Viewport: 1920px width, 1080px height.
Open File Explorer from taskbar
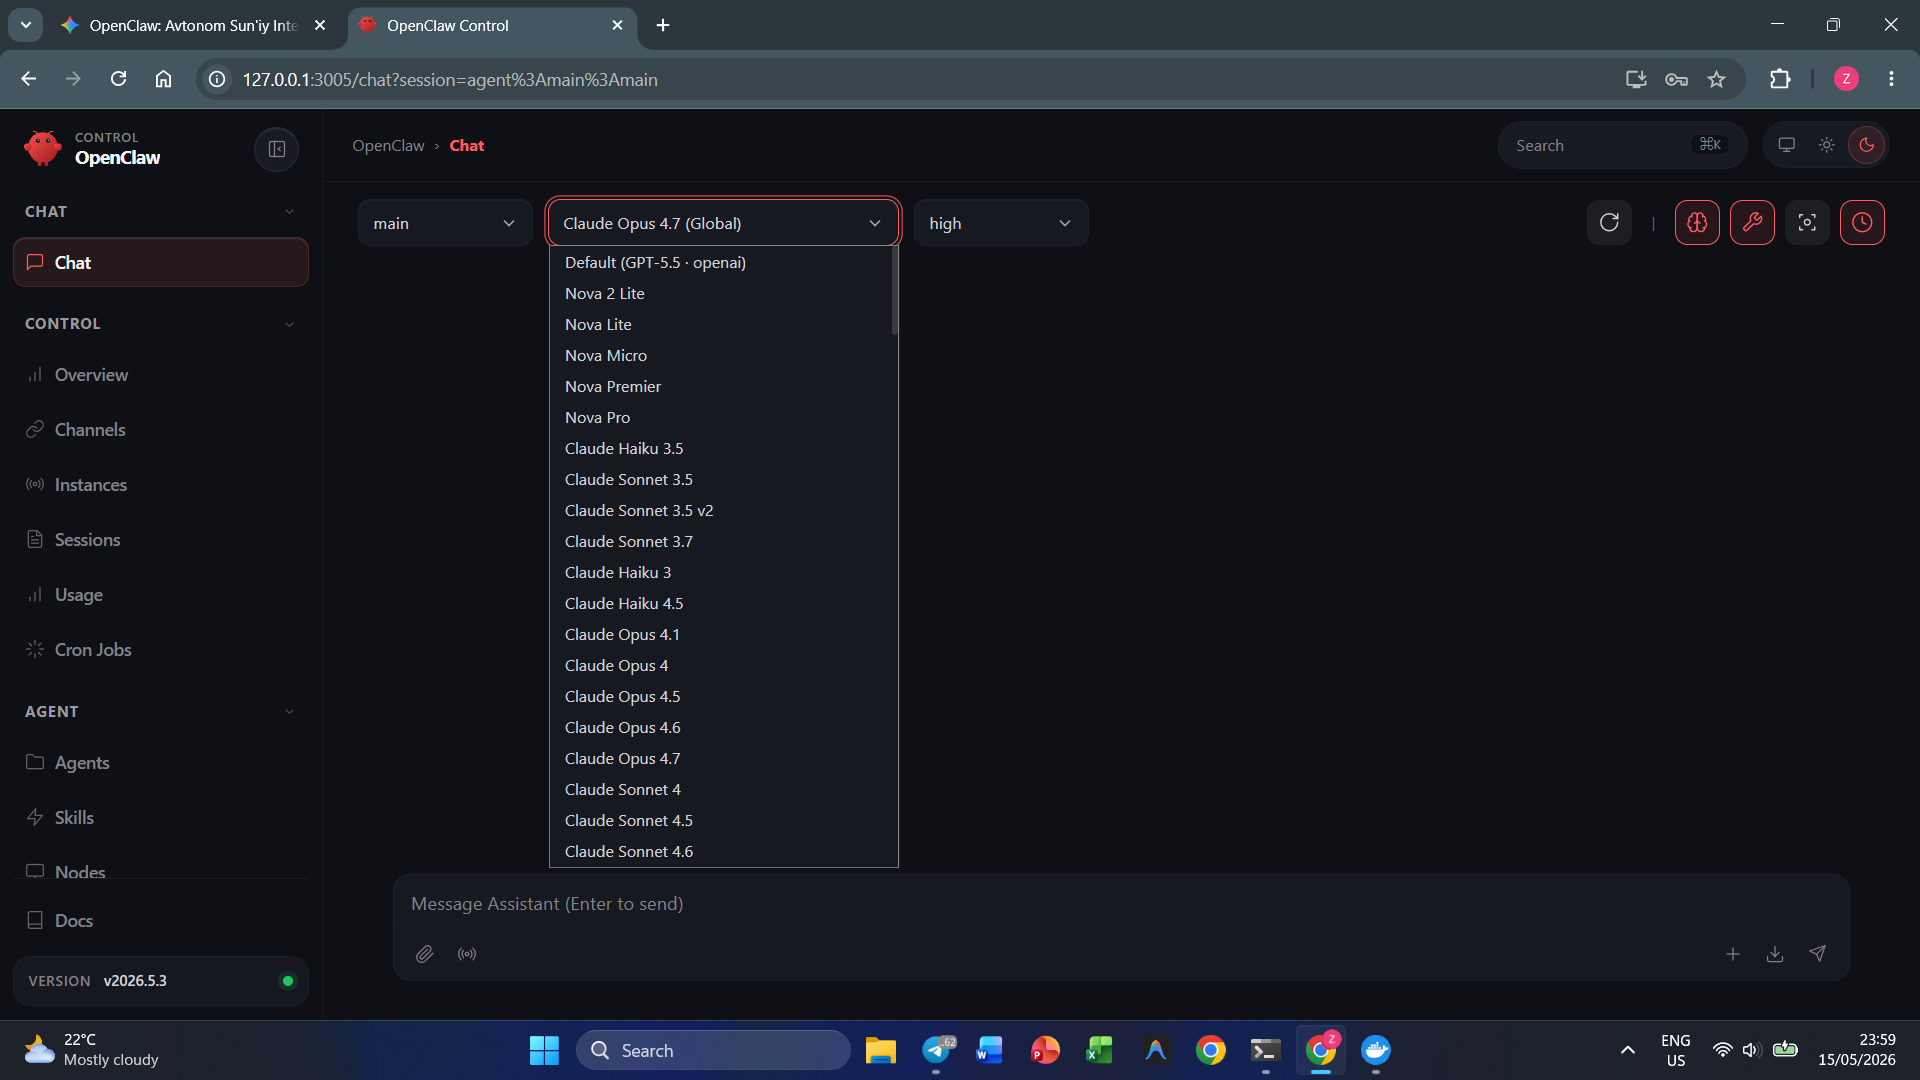pyautogui.click(x=881, y=1050)
